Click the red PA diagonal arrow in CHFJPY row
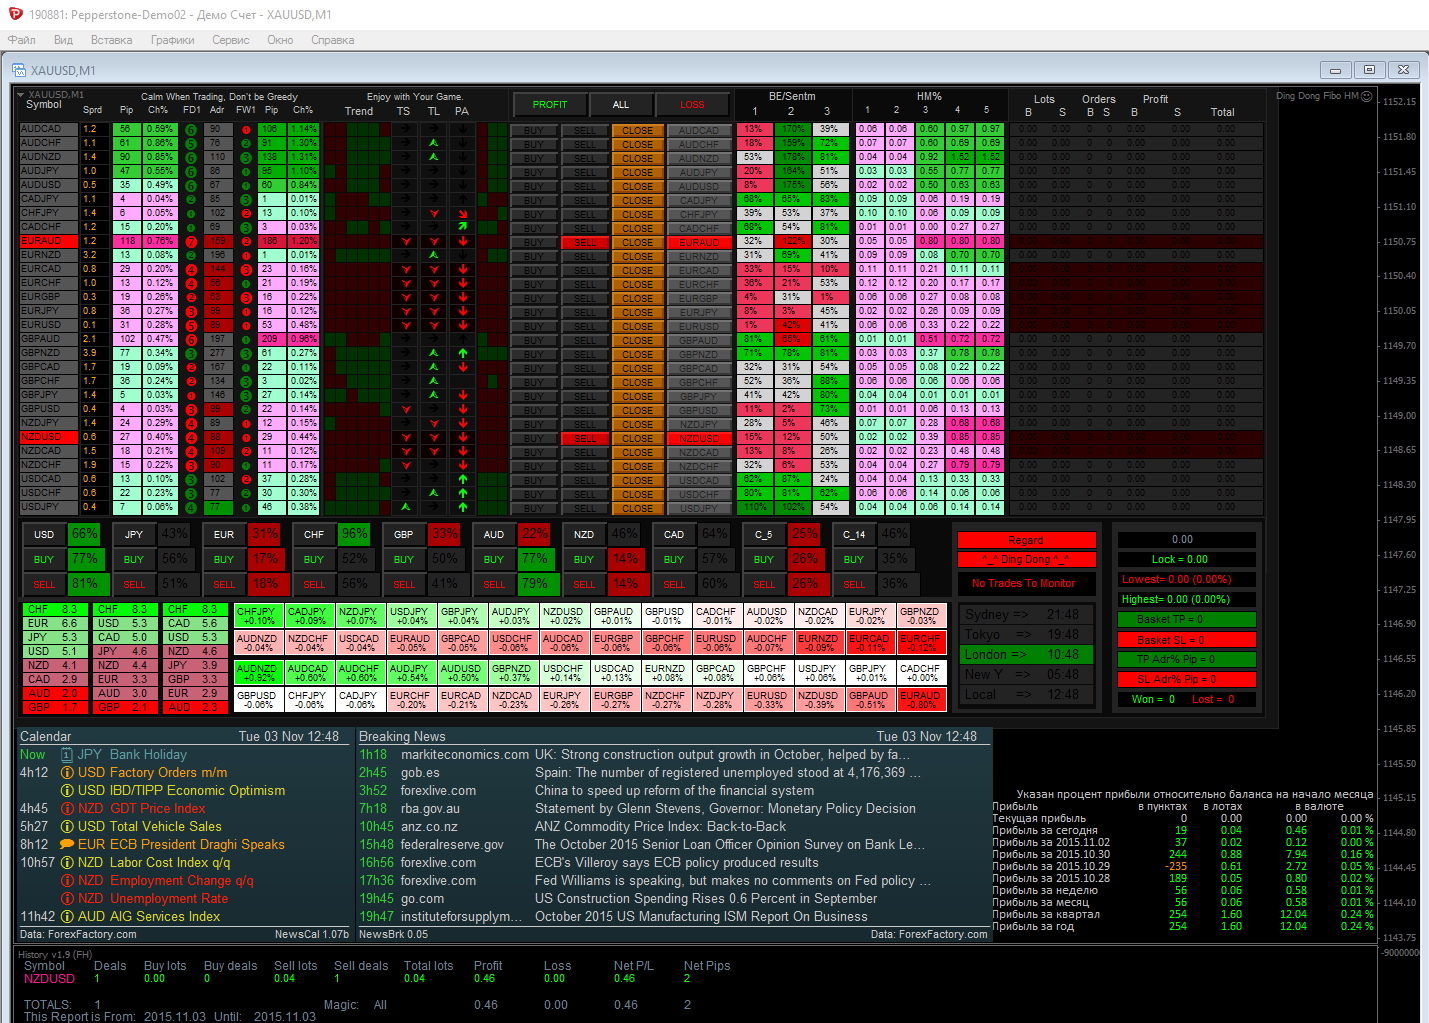 tap(463, 213)
